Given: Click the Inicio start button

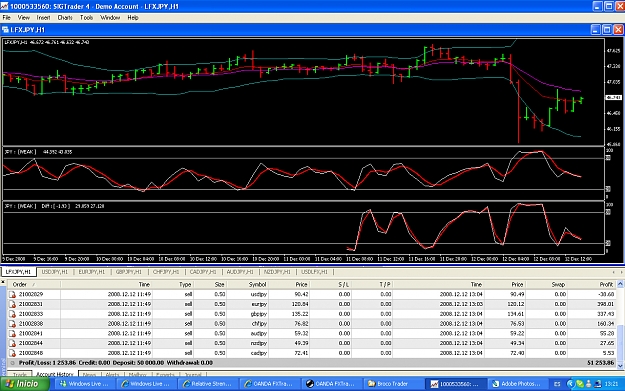Looking at the screenshot, I should [25, 384].
